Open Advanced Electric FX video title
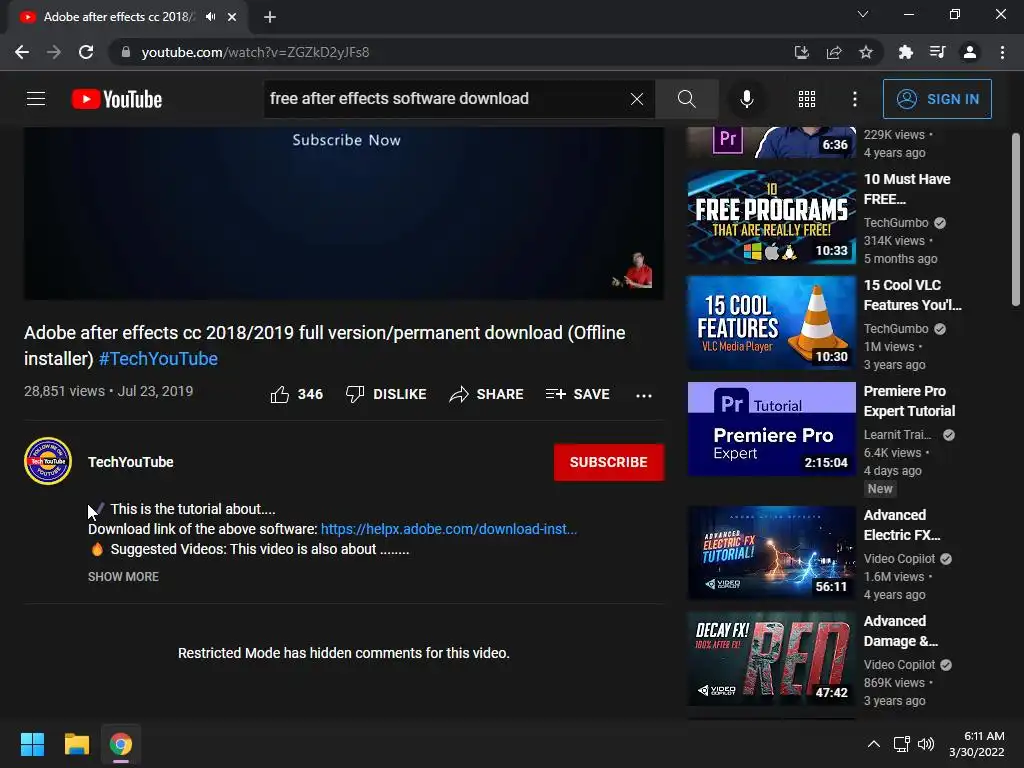1024x768 pixels. [902, 525]
